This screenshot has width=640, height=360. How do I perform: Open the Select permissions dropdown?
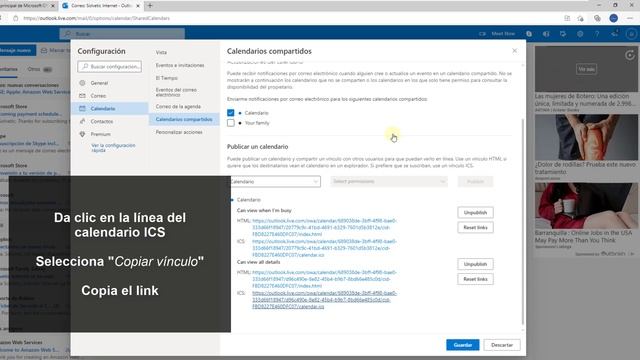coord(389,182)
